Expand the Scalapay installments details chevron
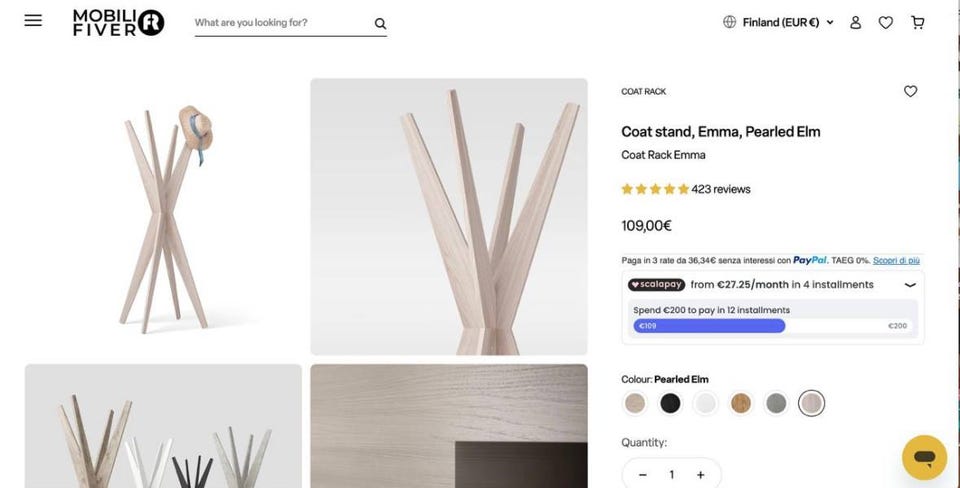960x488 pixels. [x=910, y=285]
